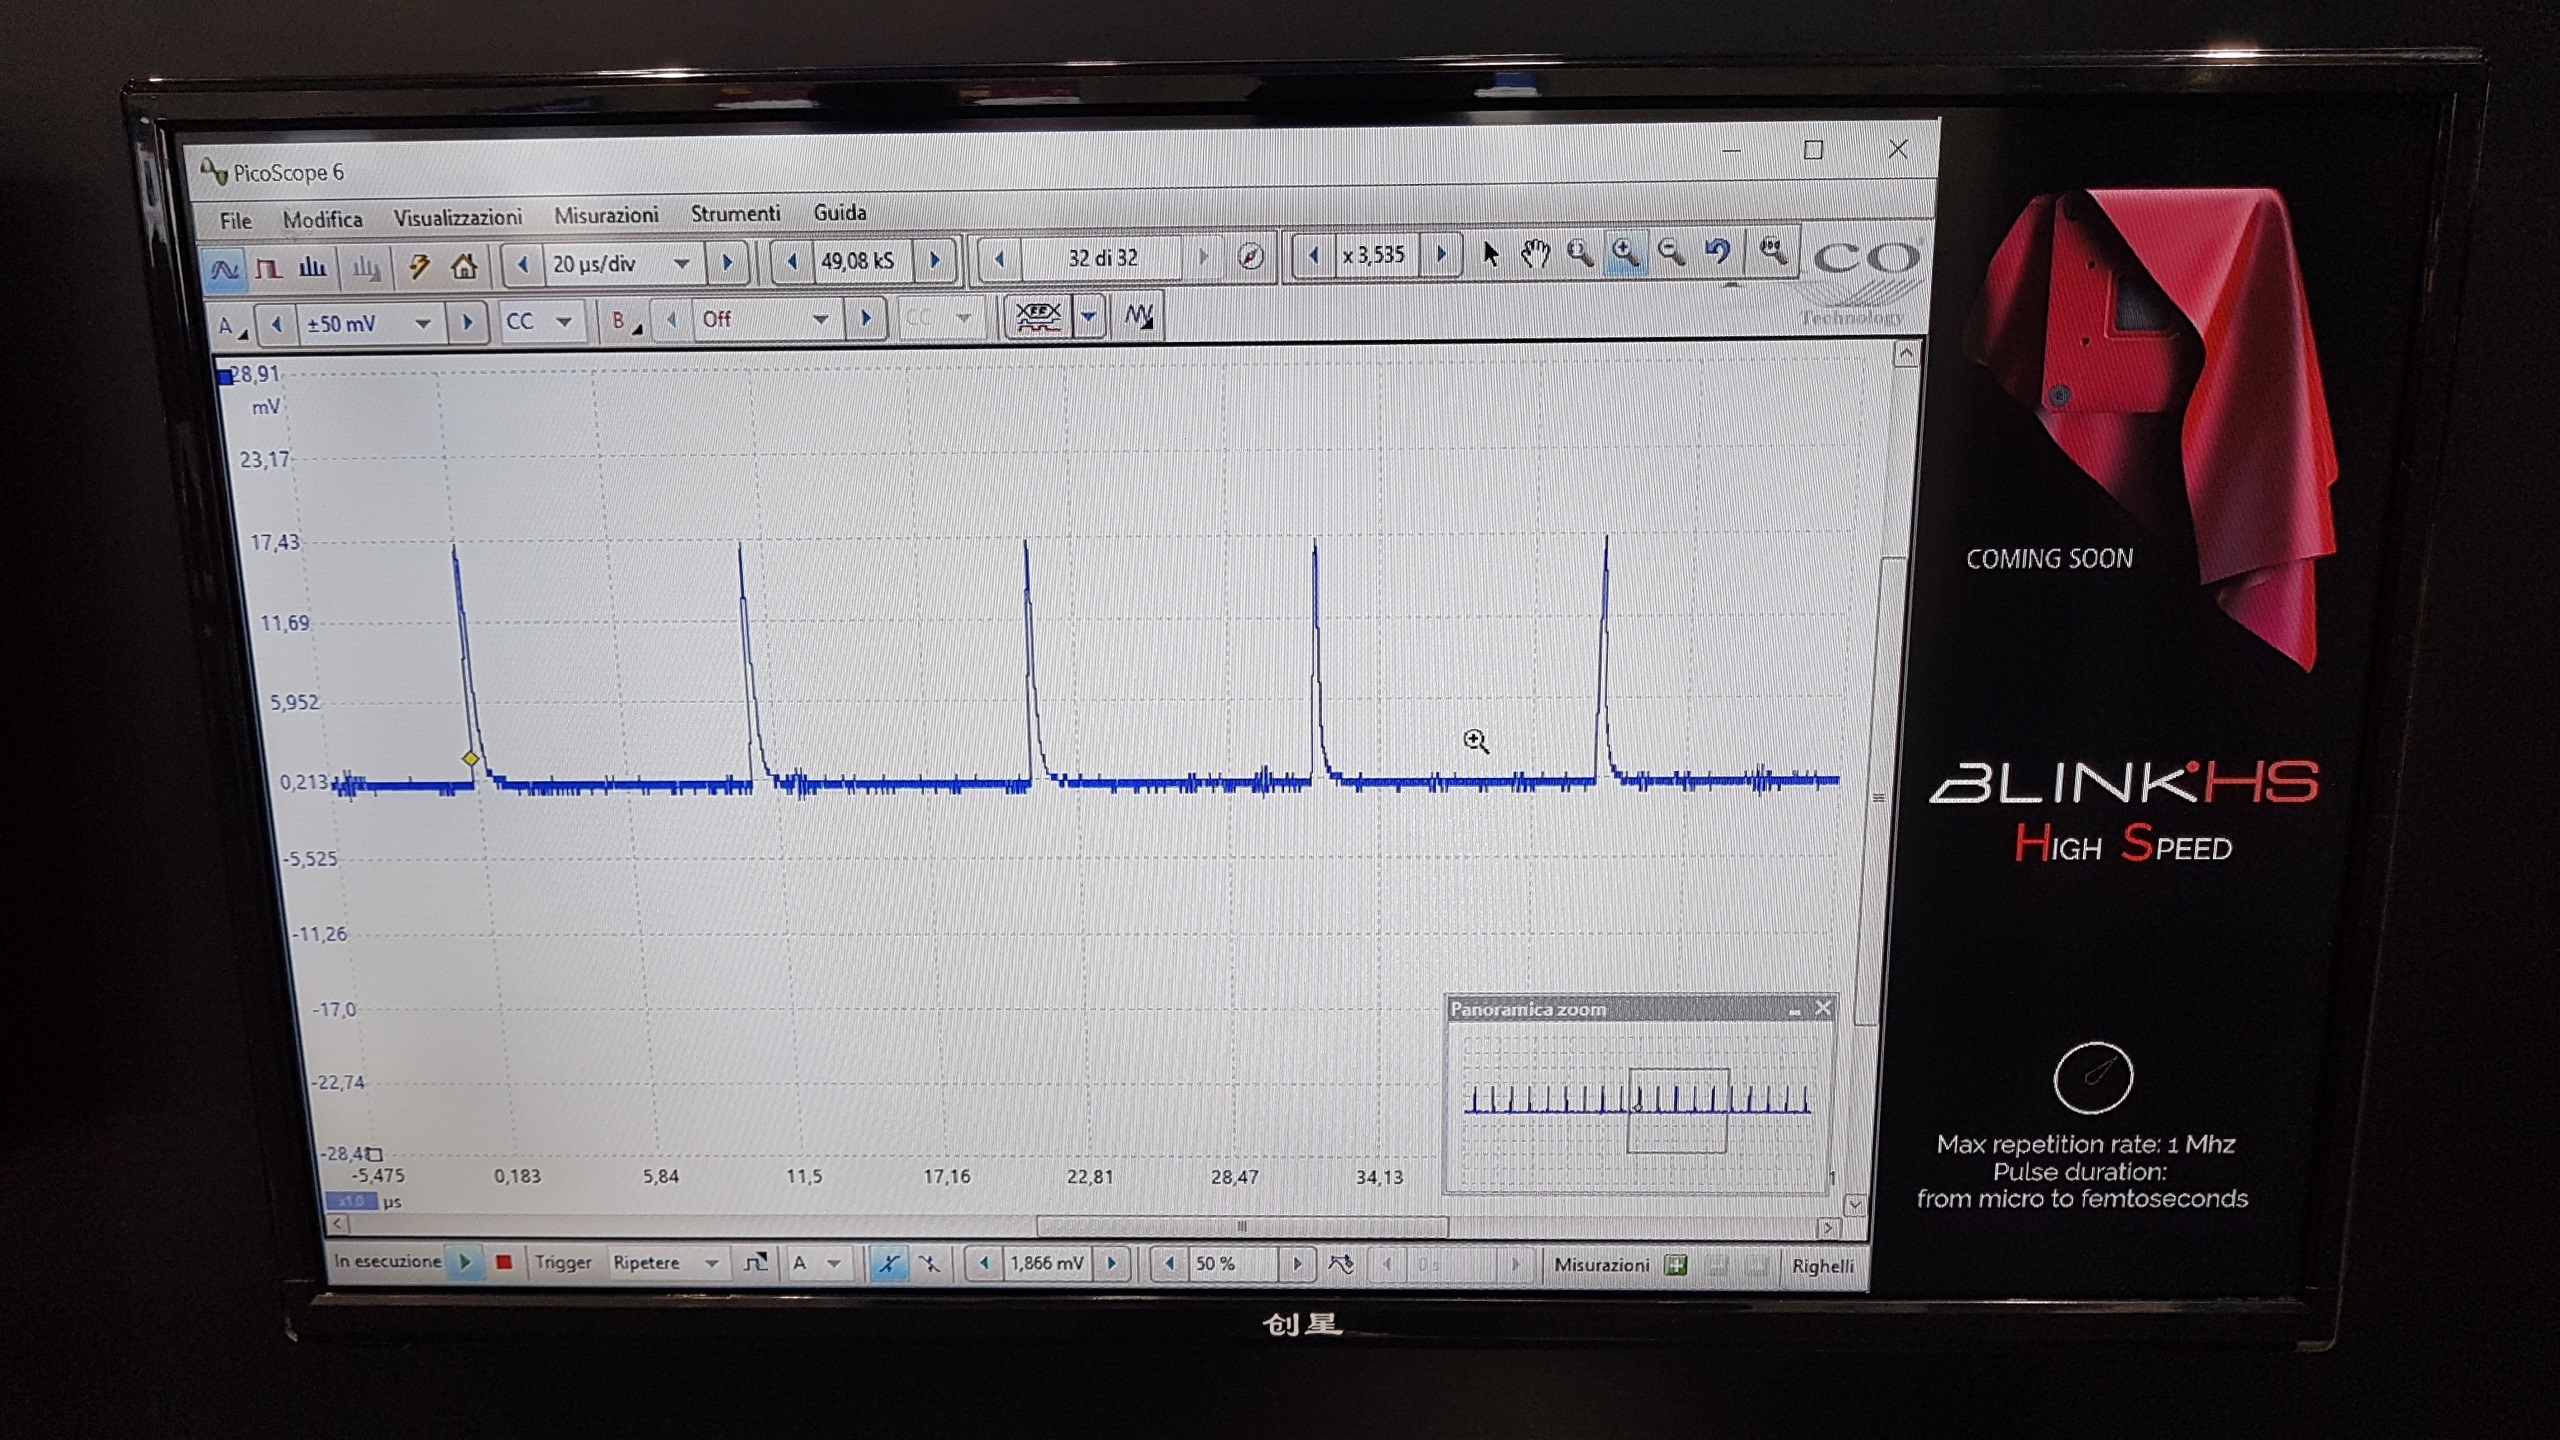Switch to Spectrum mode icon
The height and width of the screenshot is (1440, 2560).
tap(313, 267)
